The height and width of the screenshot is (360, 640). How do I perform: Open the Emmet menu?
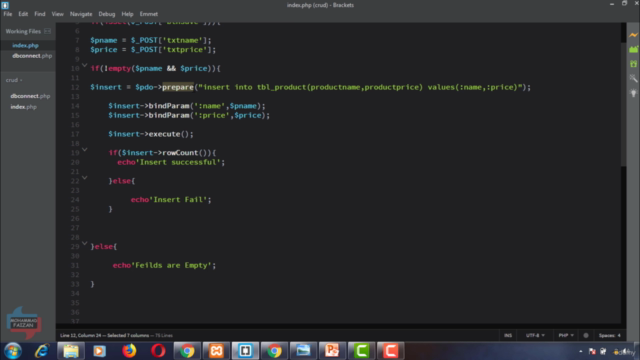click(x=149, y=14)
